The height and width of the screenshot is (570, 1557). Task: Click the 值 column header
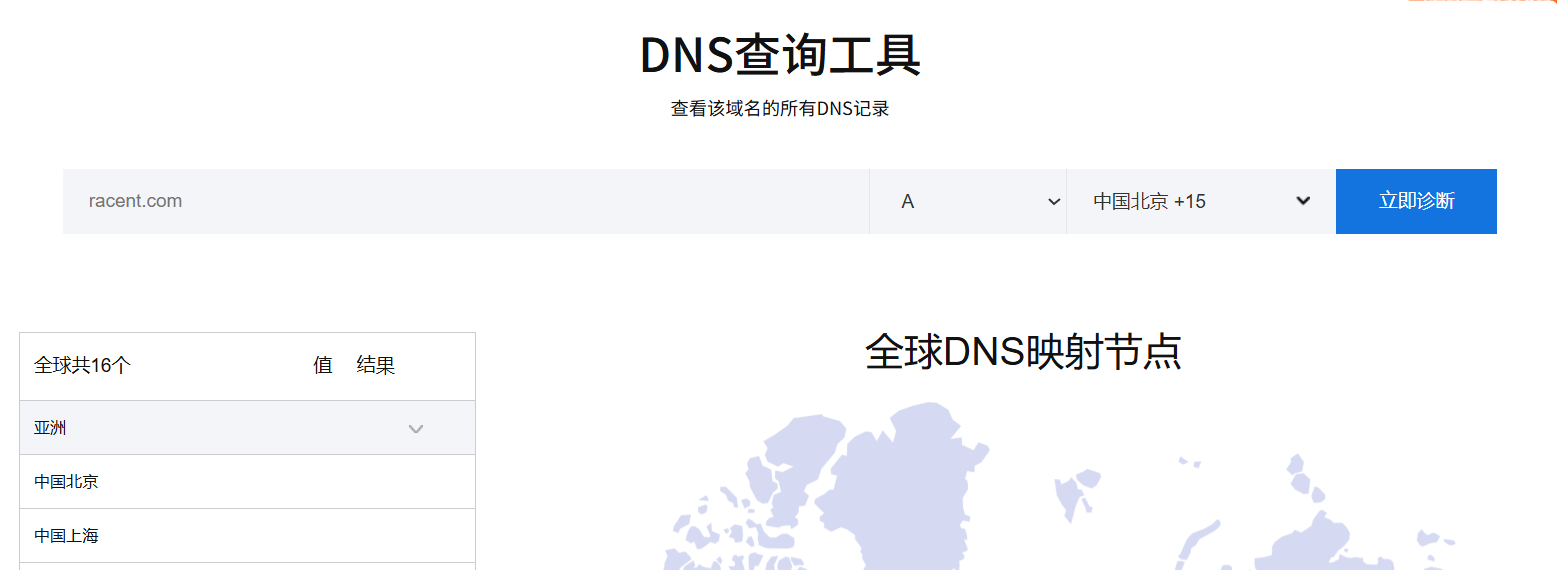322,366
